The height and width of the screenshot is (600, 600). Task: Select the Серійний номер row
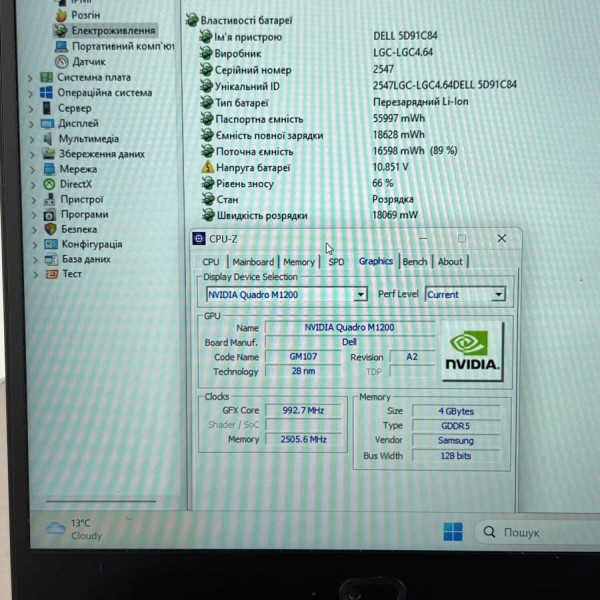pyautogui.click(x=297, y=70)
